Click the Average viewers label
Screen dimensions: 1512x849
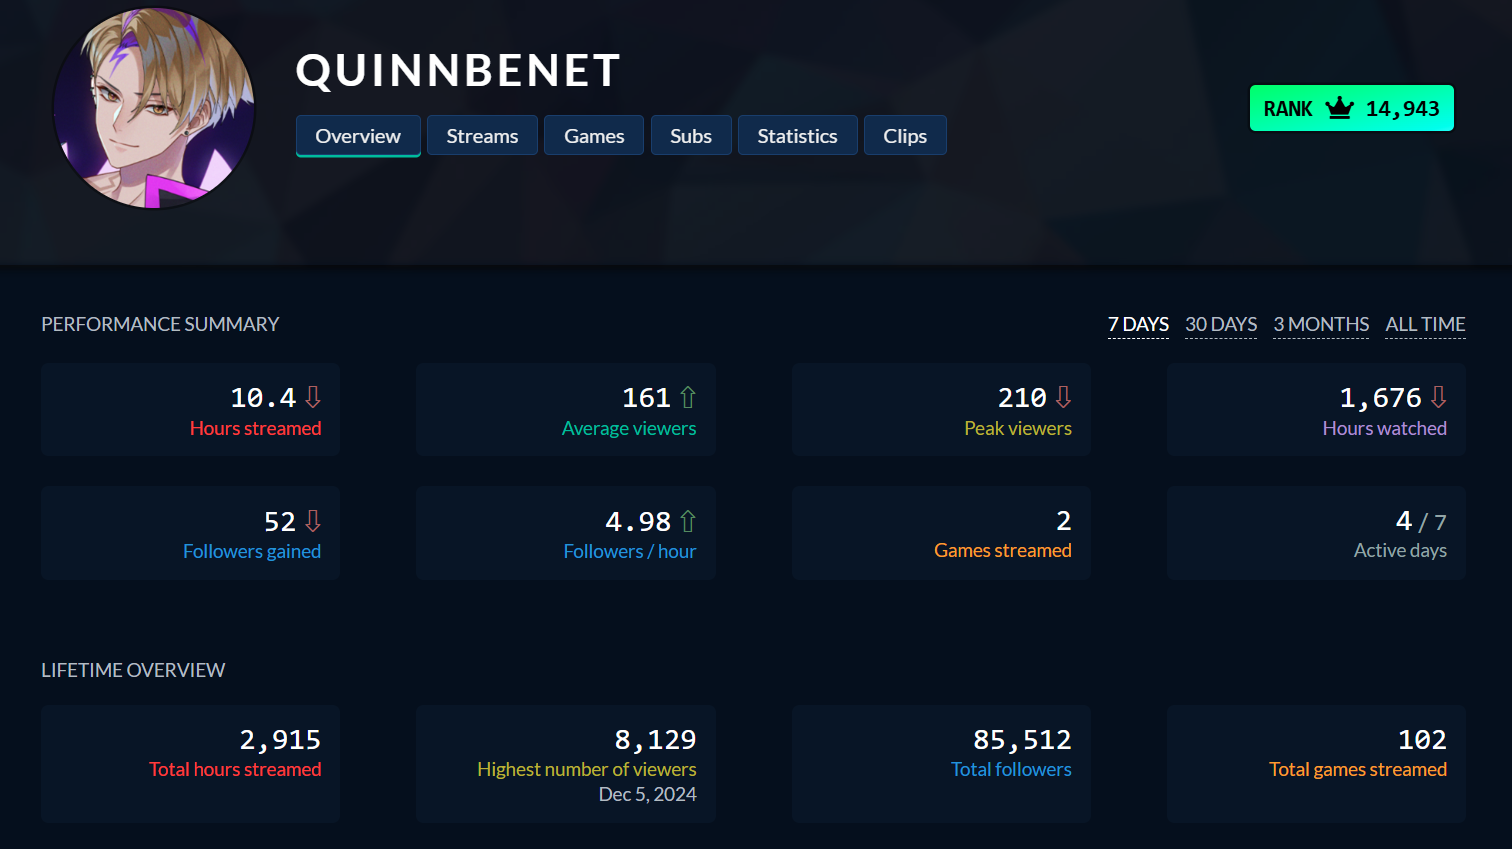click(629, 428)
